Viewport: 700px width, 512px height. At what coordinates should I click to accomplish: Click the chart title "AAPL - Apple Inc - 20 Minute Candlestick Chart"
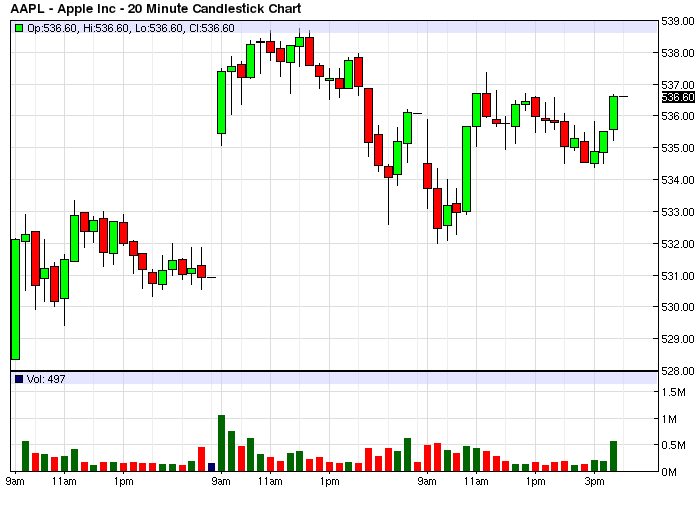tap(156, 8)
